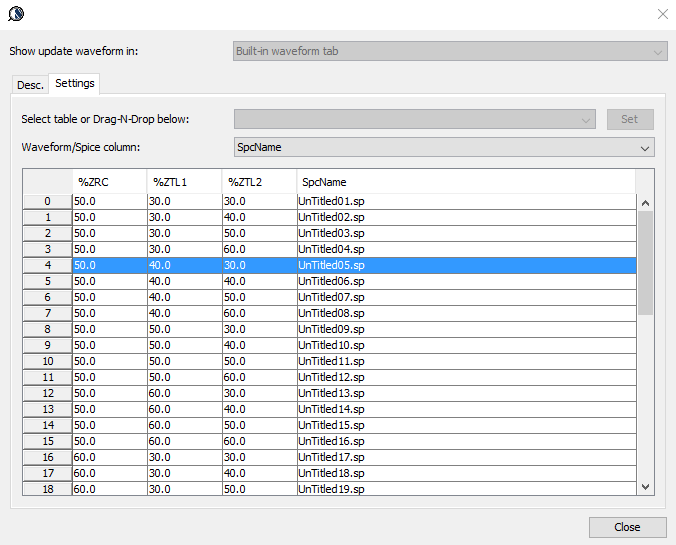Click the %ZTL1 column header

(184, 182)
